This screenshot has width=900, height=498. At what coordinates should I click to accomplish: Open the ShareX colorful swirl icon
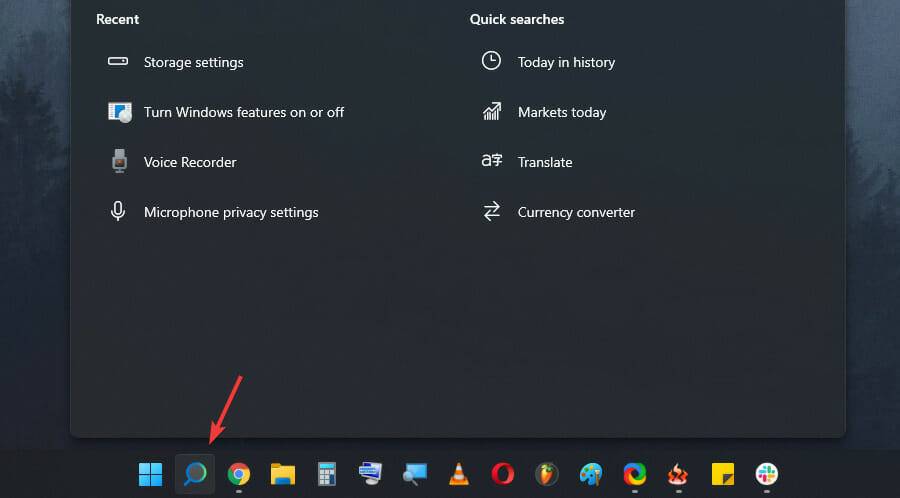635,474
